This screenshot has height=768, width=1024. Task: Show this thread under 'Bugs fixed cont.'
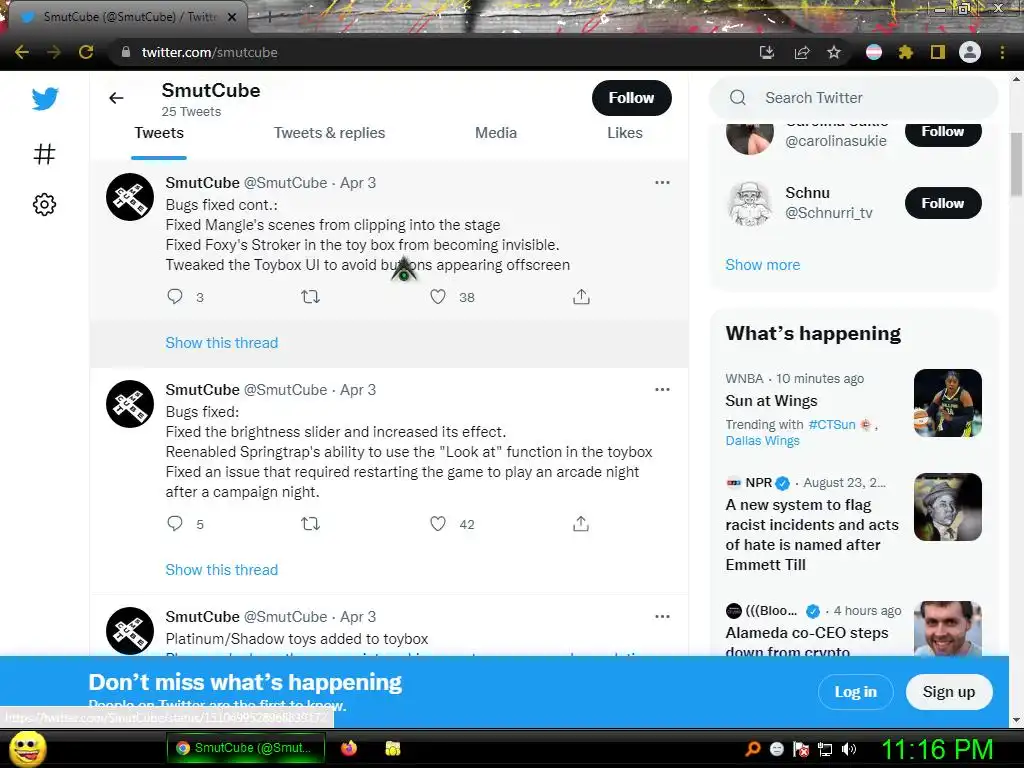[221, 343]
